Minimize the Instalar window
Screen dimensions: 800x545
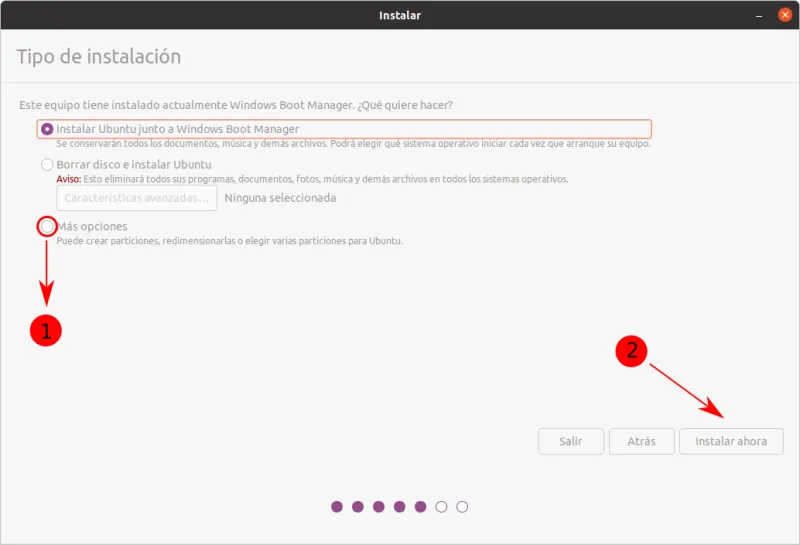(759, 15)
